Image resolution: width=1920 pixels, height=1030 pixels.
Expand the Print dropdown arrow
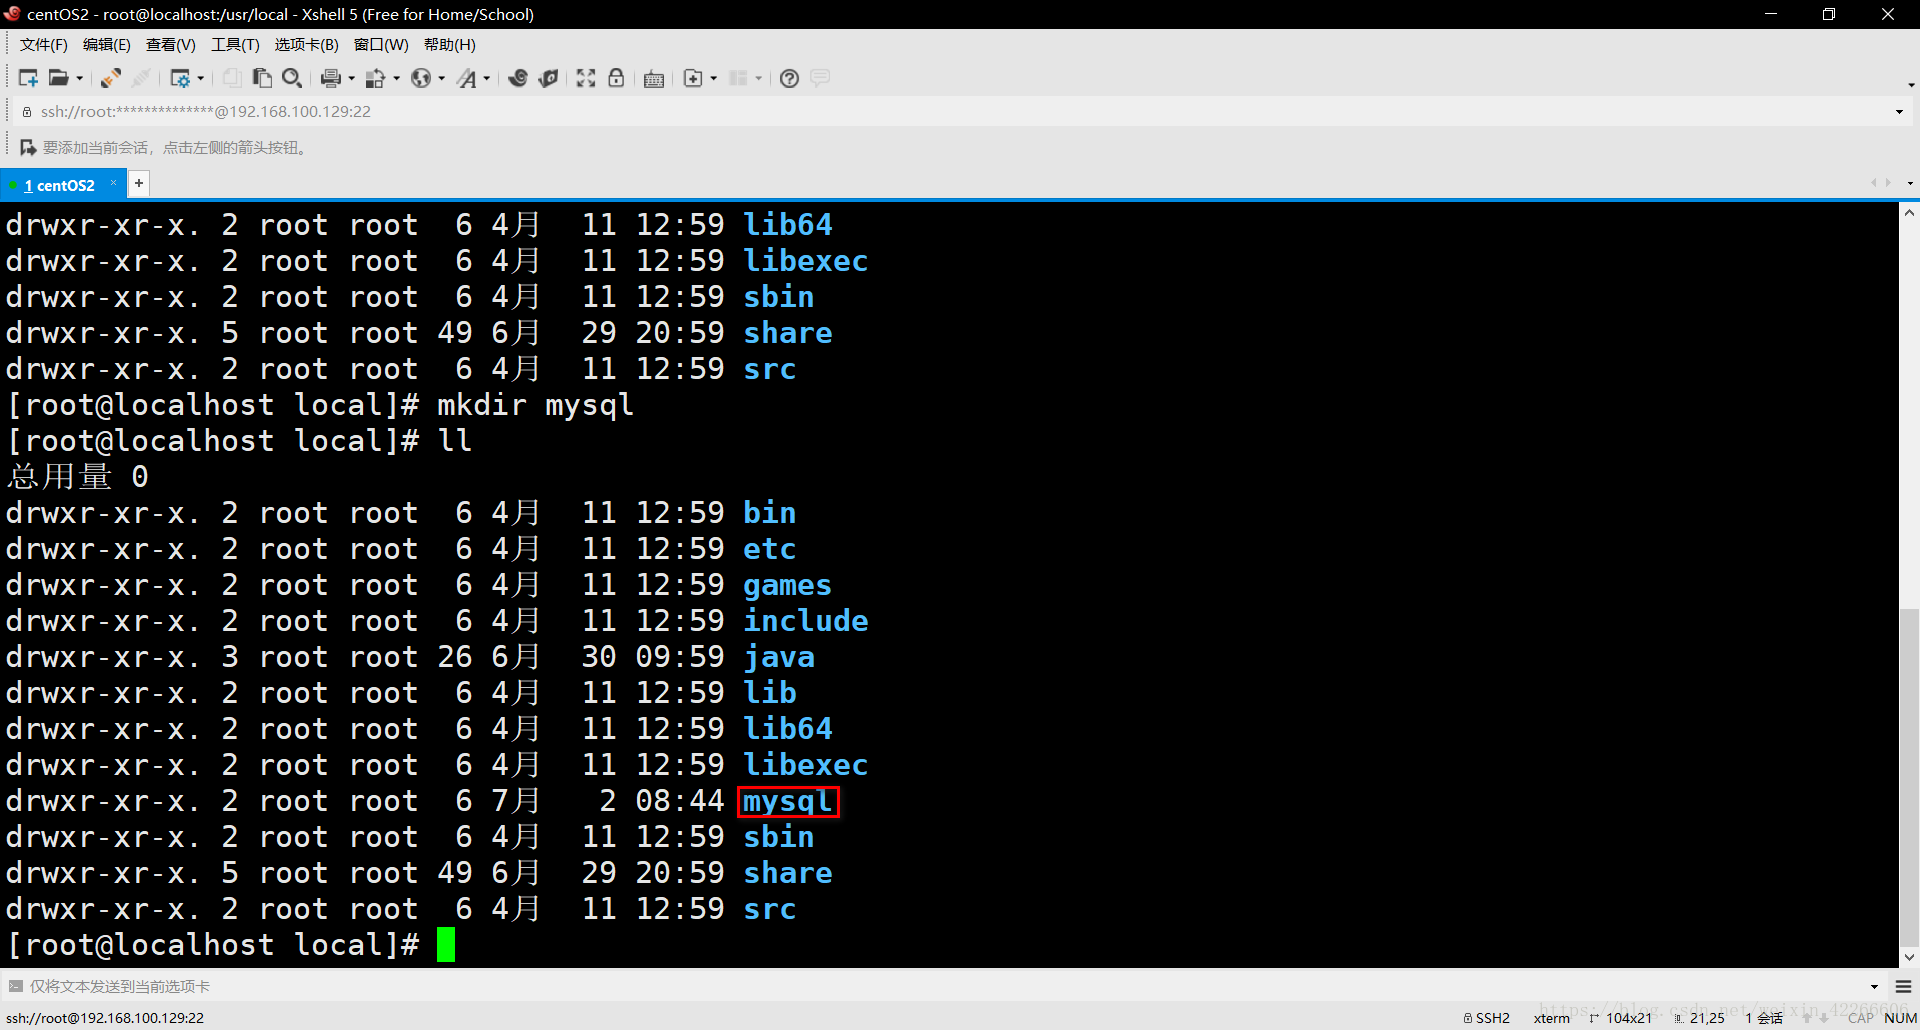click(x=351, y=78)
